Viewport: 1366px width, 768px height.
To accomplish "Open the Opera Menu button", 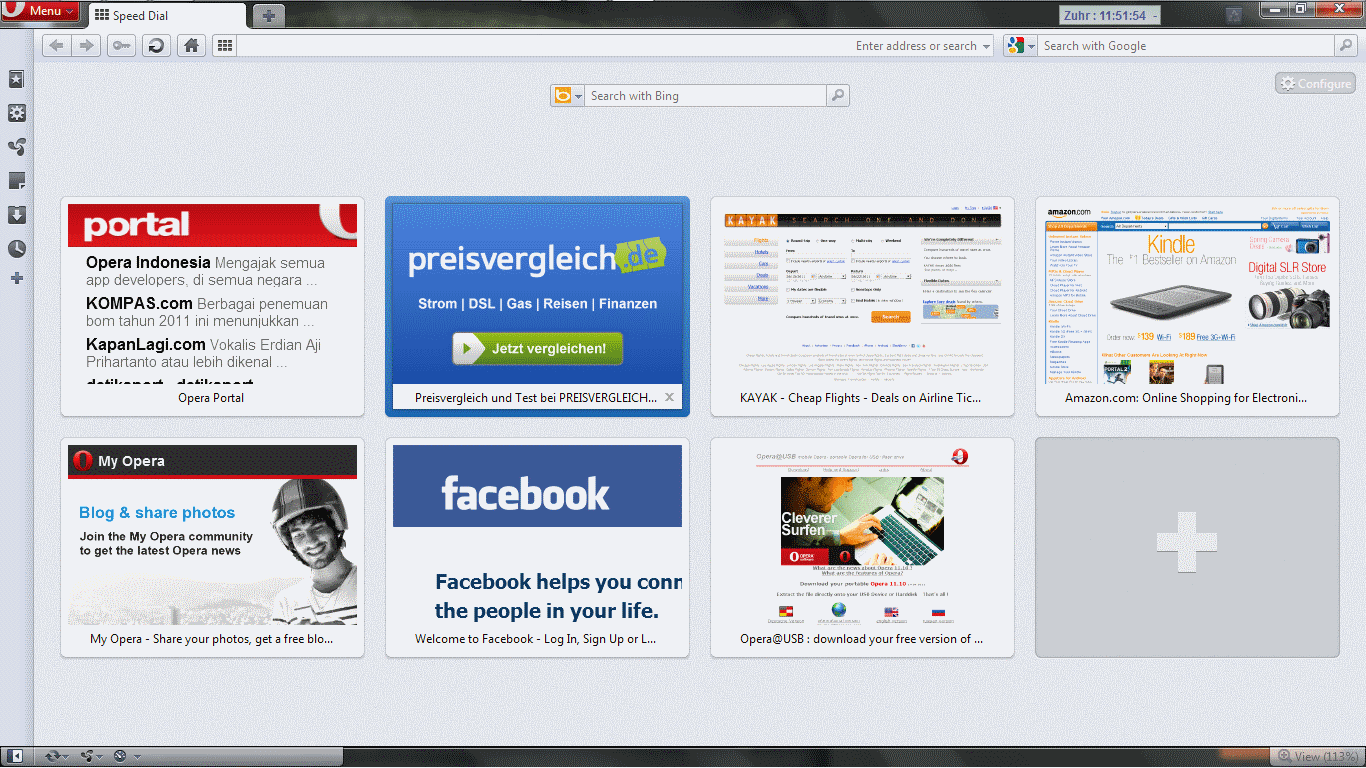I will (41, 11).
